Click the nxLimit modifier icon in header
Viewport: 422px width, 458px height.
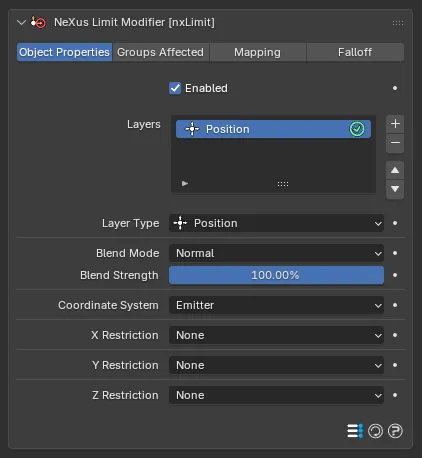tap(38, 23)
